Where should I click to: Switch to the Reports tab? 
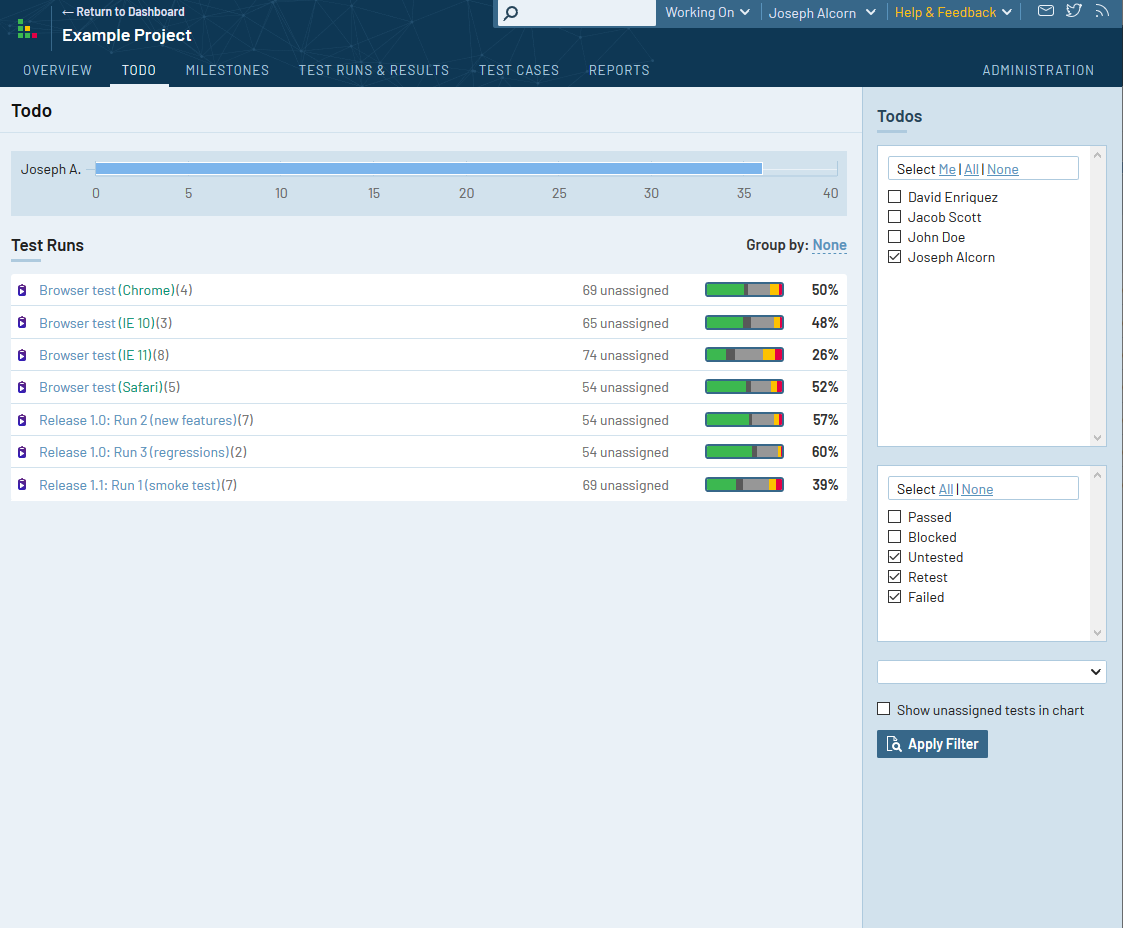tap(620, 70)
